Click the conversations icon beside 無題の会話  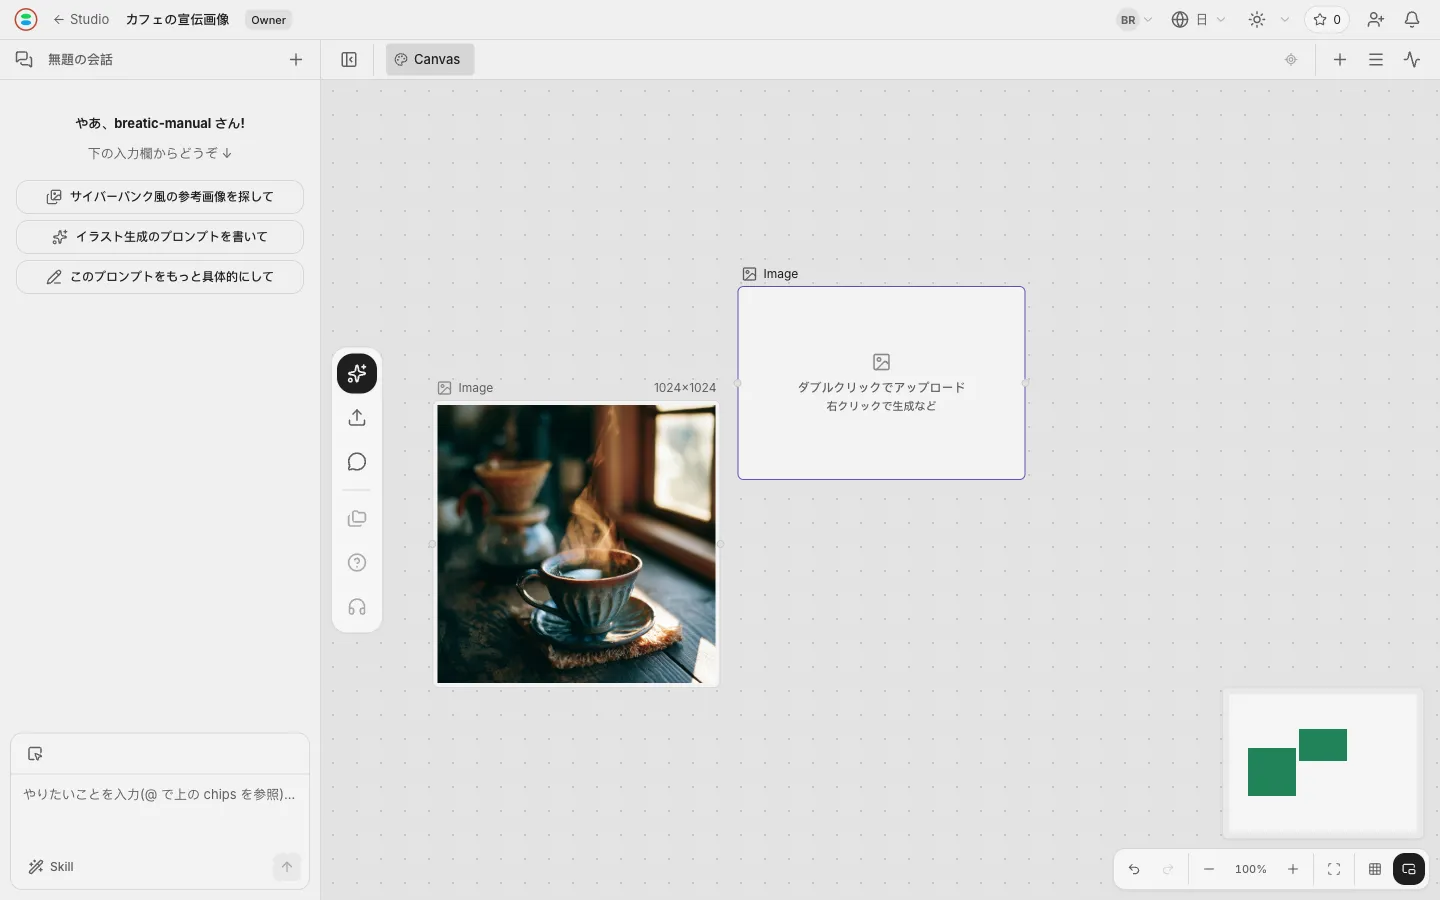tap(24, 59)
